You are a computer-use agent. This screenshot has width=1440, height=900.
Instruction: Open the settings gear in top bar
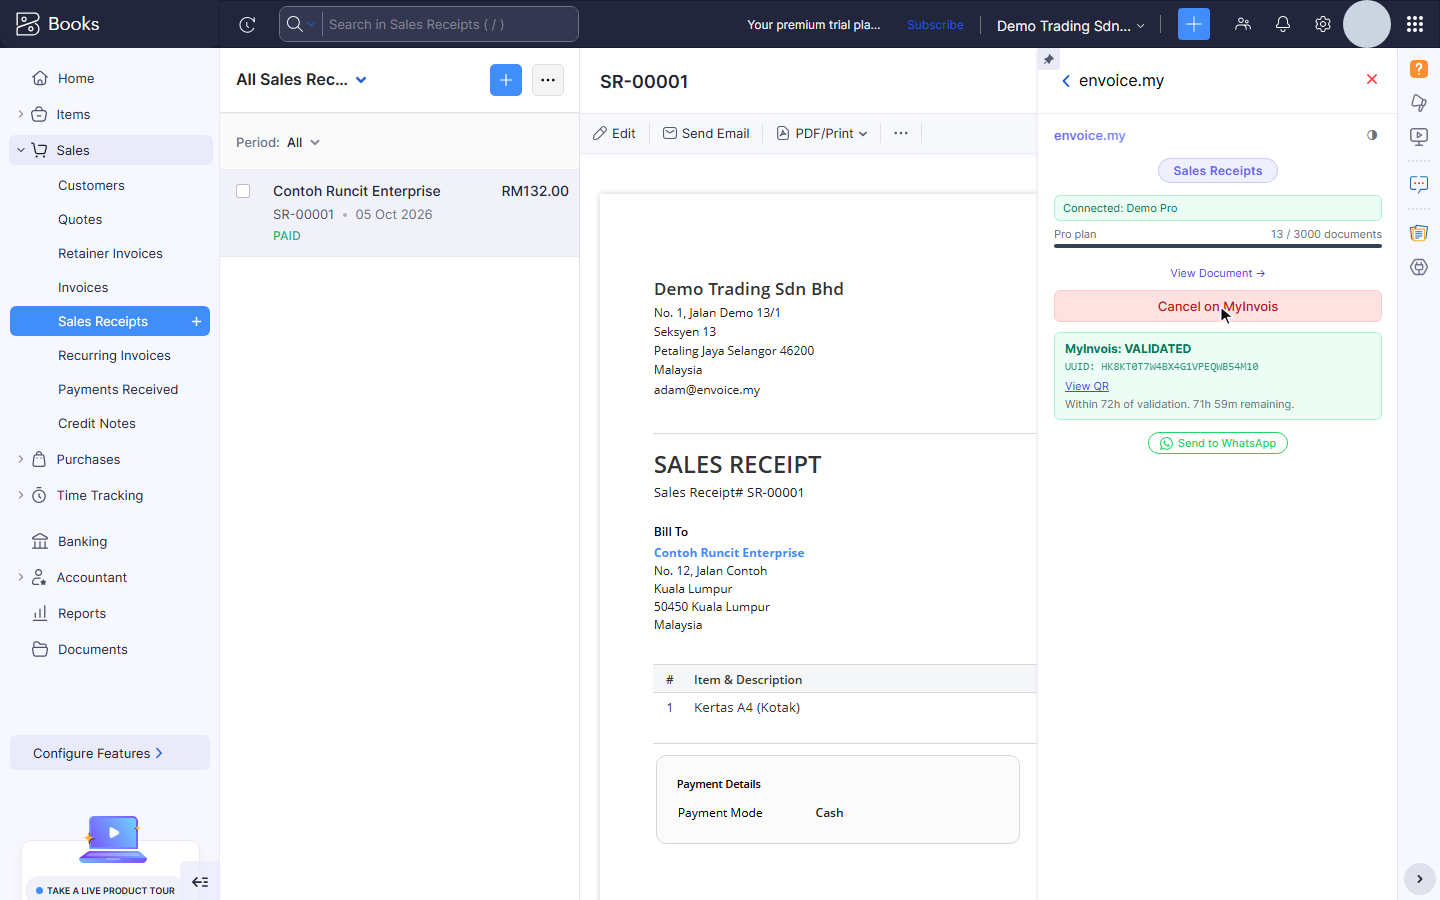[1323, 24]
